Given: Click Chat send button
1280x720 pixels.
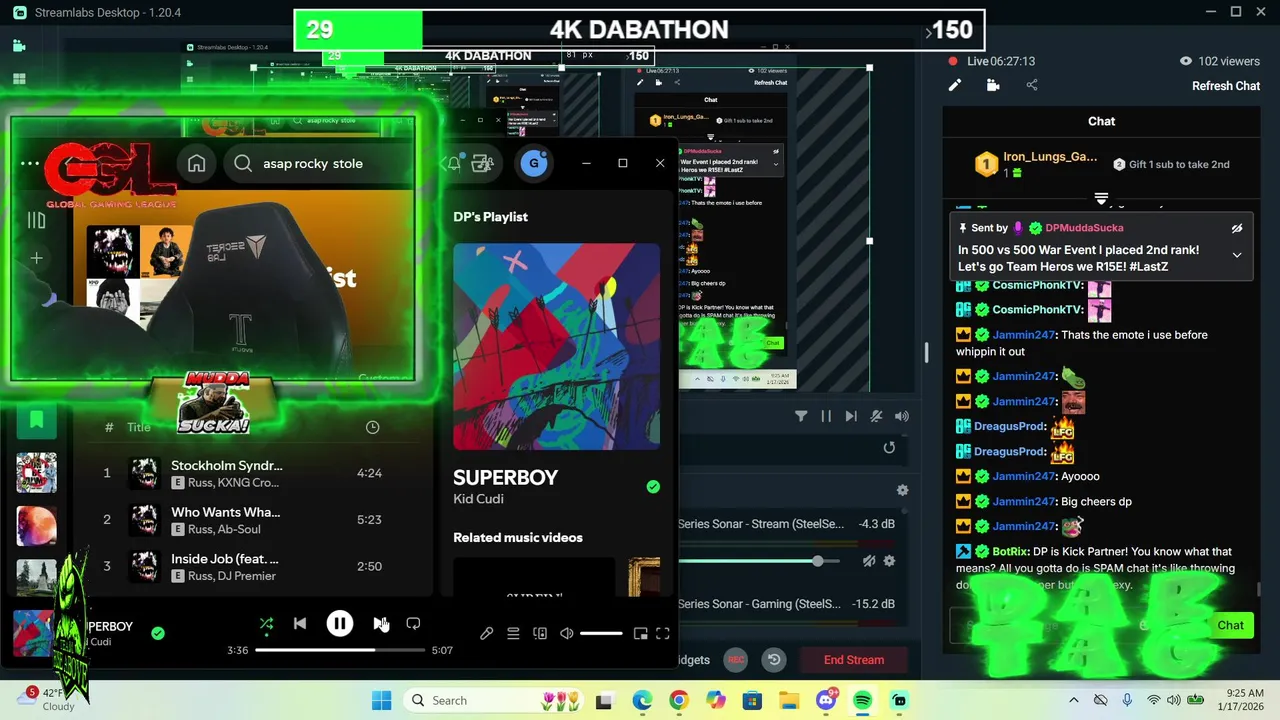Looking at the screenshot, I should [1230, 625].
